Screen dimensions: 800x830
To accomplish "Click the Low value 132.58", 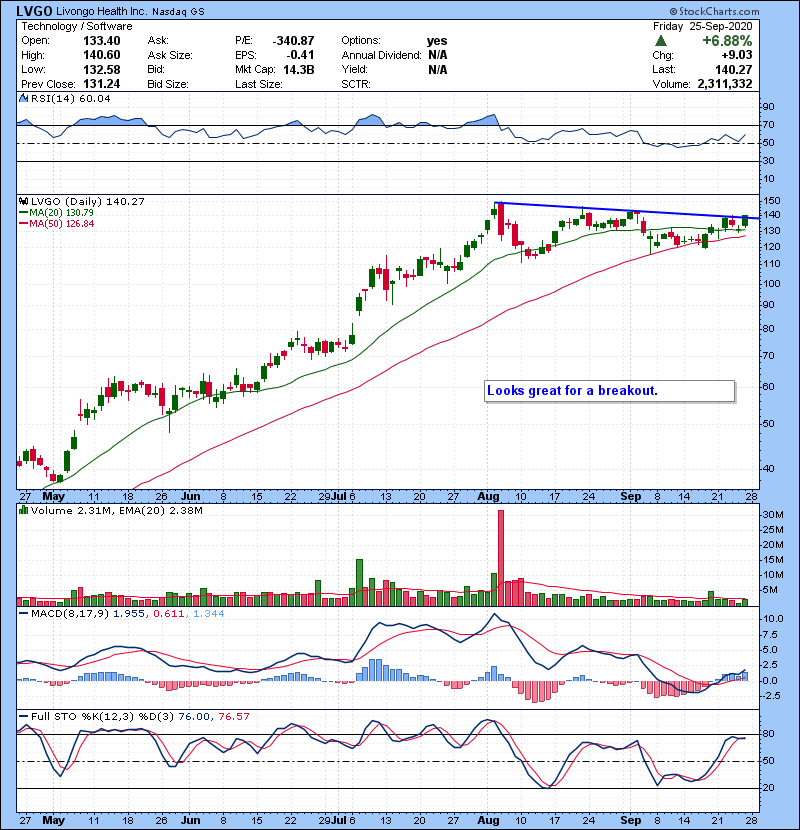I will coord(102,69).
